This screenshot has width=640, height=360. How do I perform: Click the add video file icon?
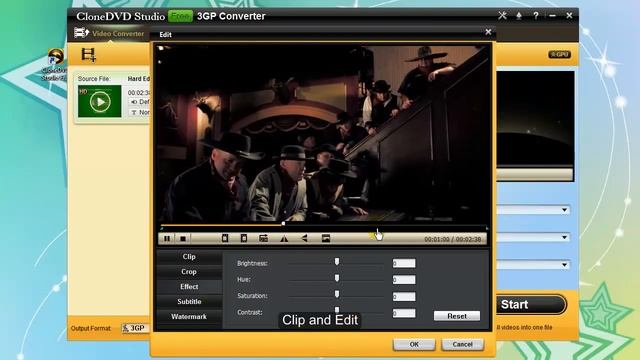tap(88, 55)
